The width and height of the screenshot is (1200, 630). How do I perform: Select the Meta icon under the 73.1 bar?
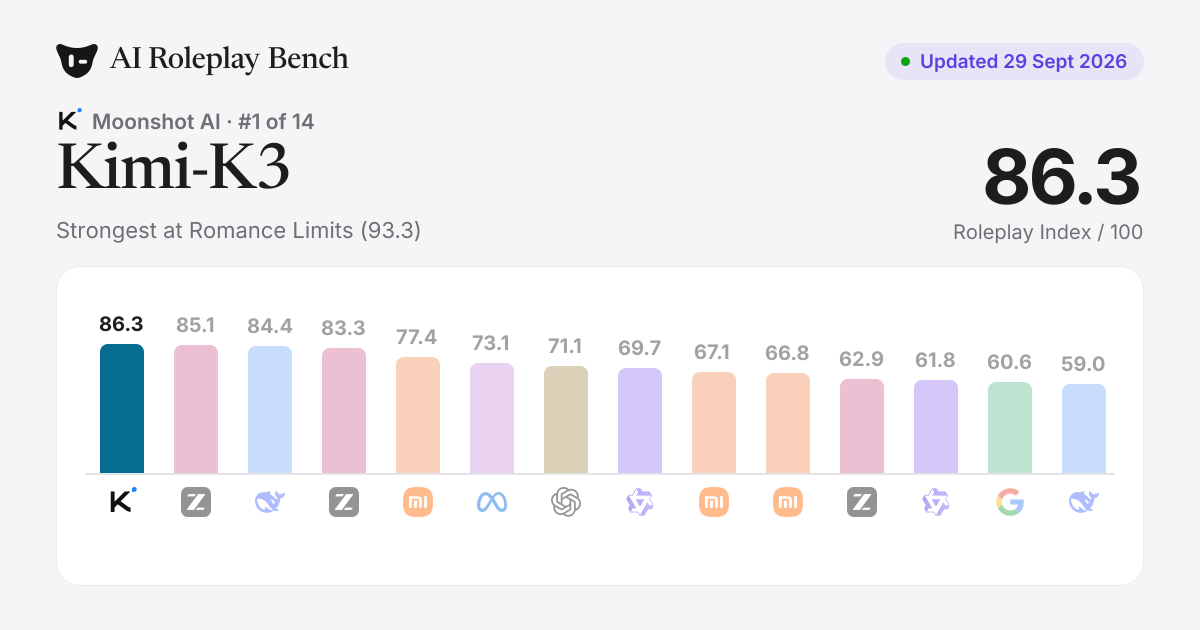492,501
